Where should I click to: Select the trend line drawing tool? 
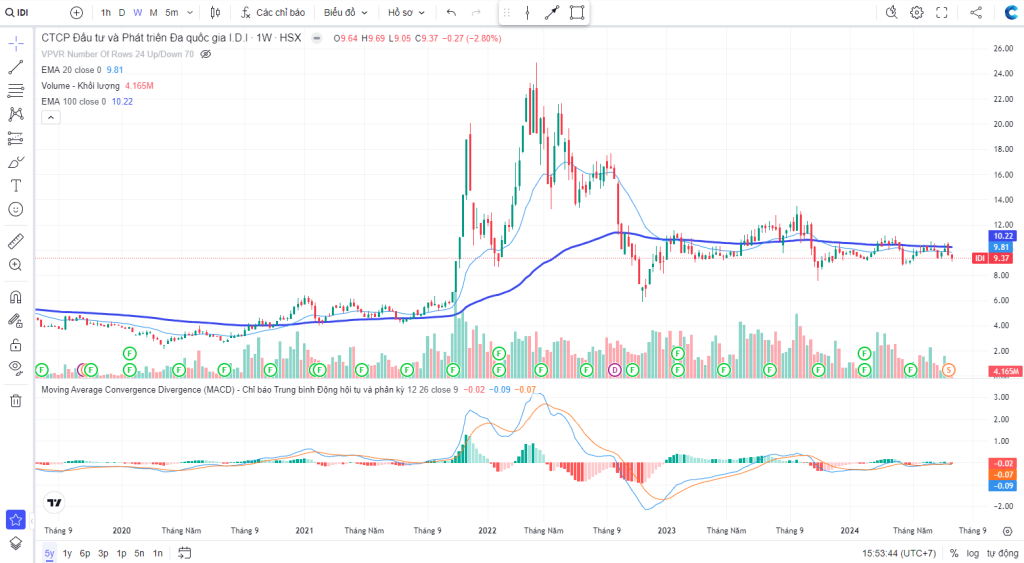[16, 67]
